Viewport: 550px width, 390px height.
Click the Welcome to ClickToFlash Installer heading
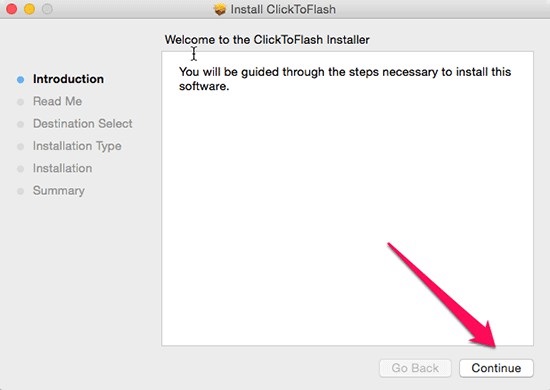click(x=267, y=40)
